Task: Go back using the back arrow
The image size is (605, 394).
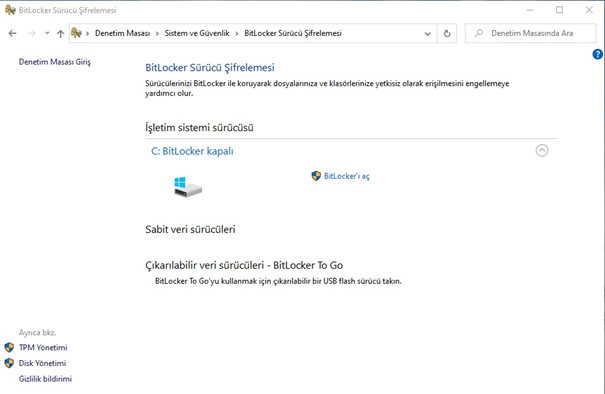Action: 12,34
